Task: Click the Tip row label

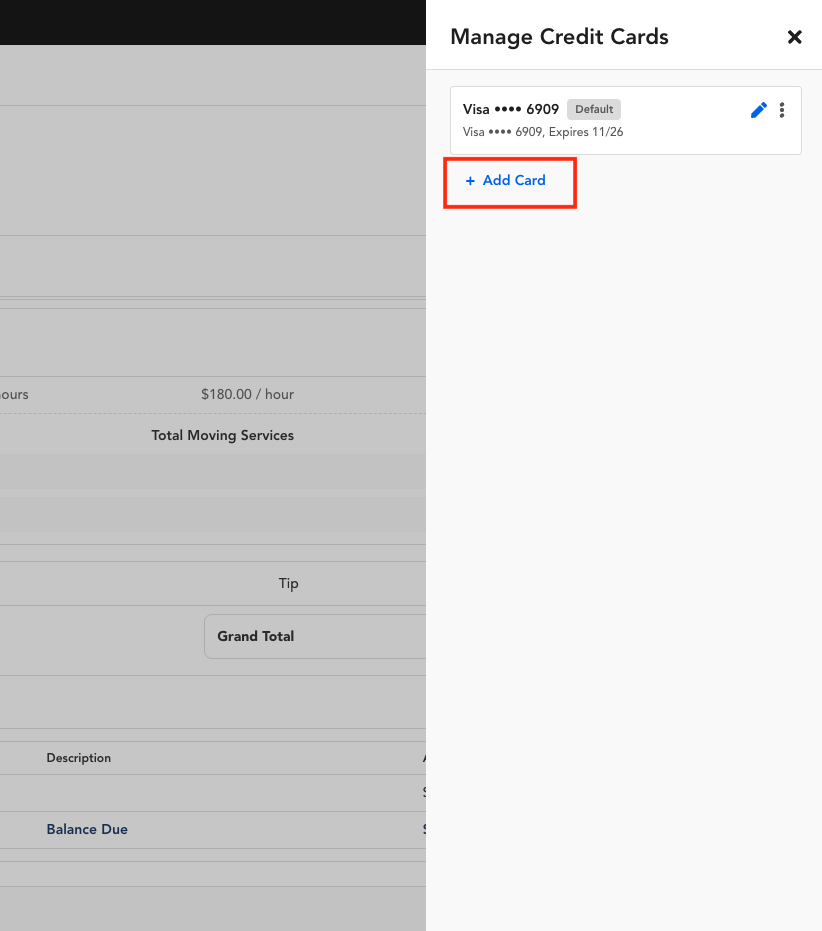Action: tap(289, 583)
